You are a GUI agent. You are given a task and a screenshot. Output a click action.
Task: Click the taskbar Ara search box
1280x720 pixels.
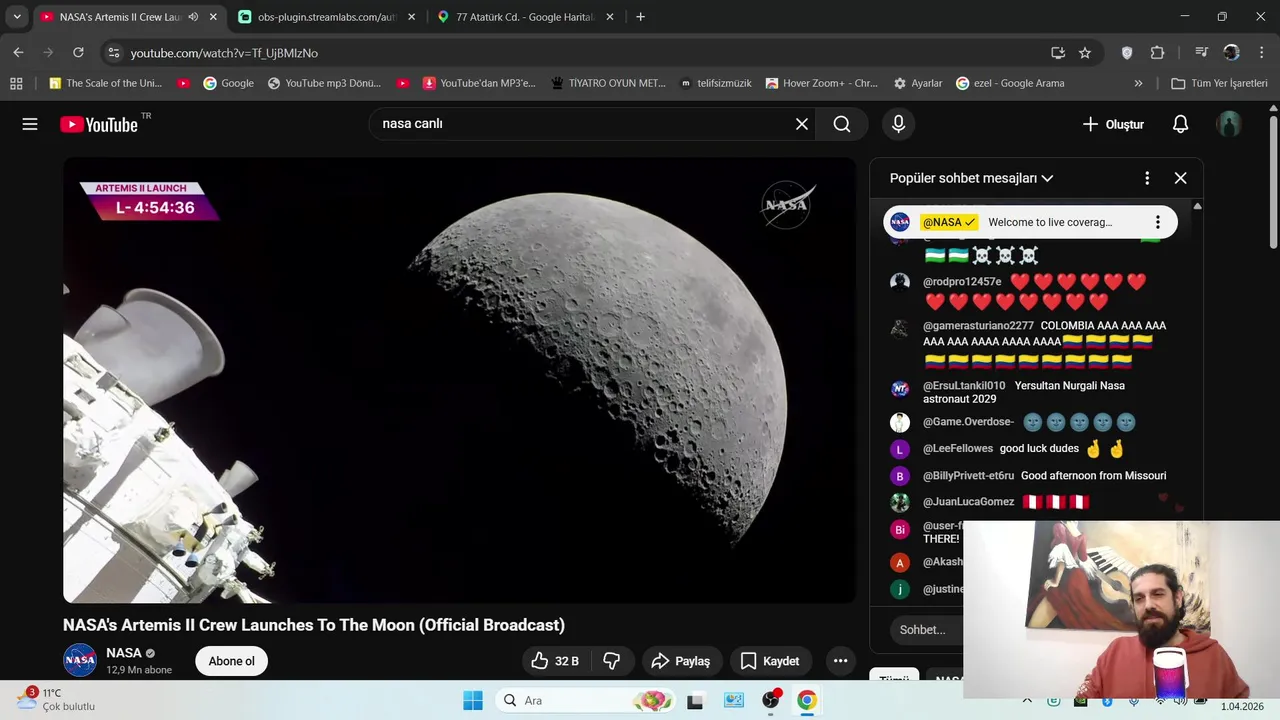pyautogui.click(x=585, y=700)
